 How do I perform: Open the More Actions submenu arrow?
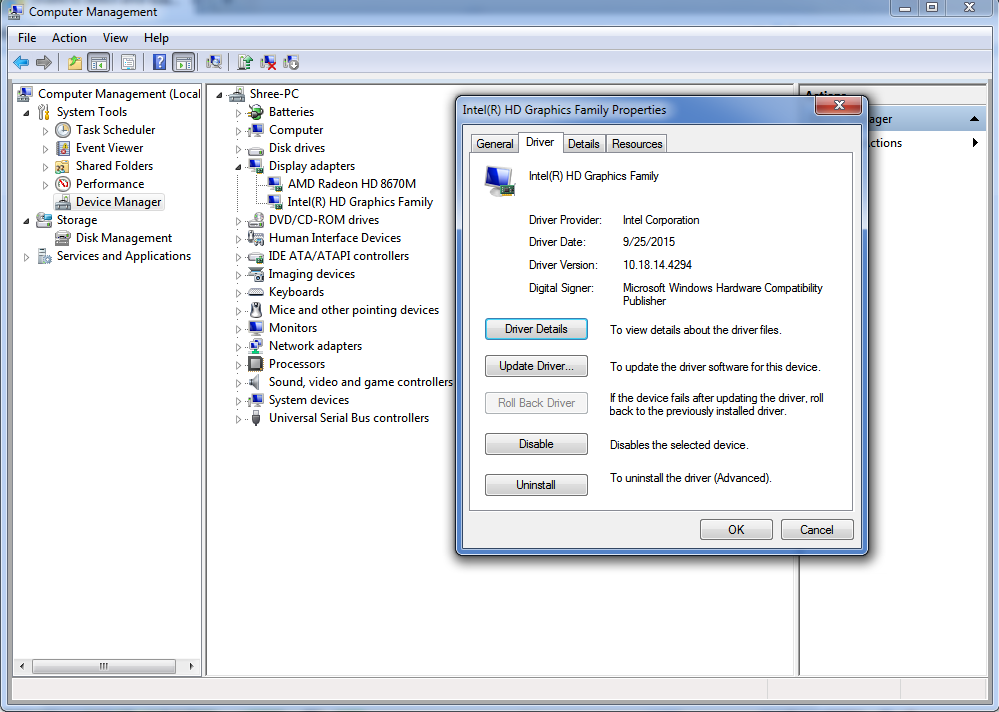(x=975, y=143)
